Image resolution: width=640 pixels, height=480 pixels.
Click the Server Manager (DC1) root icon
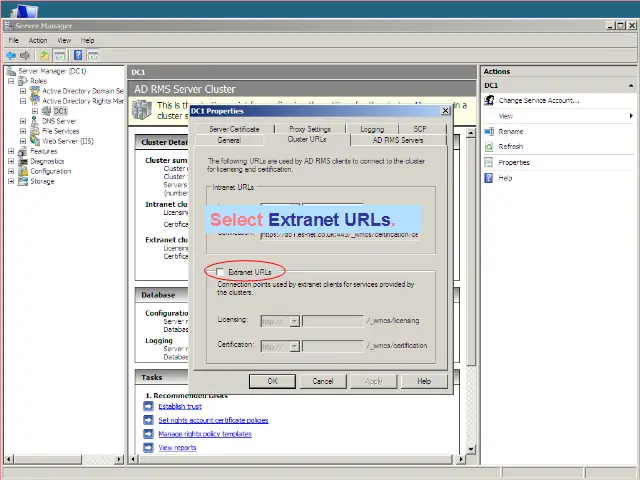(11, 71)
